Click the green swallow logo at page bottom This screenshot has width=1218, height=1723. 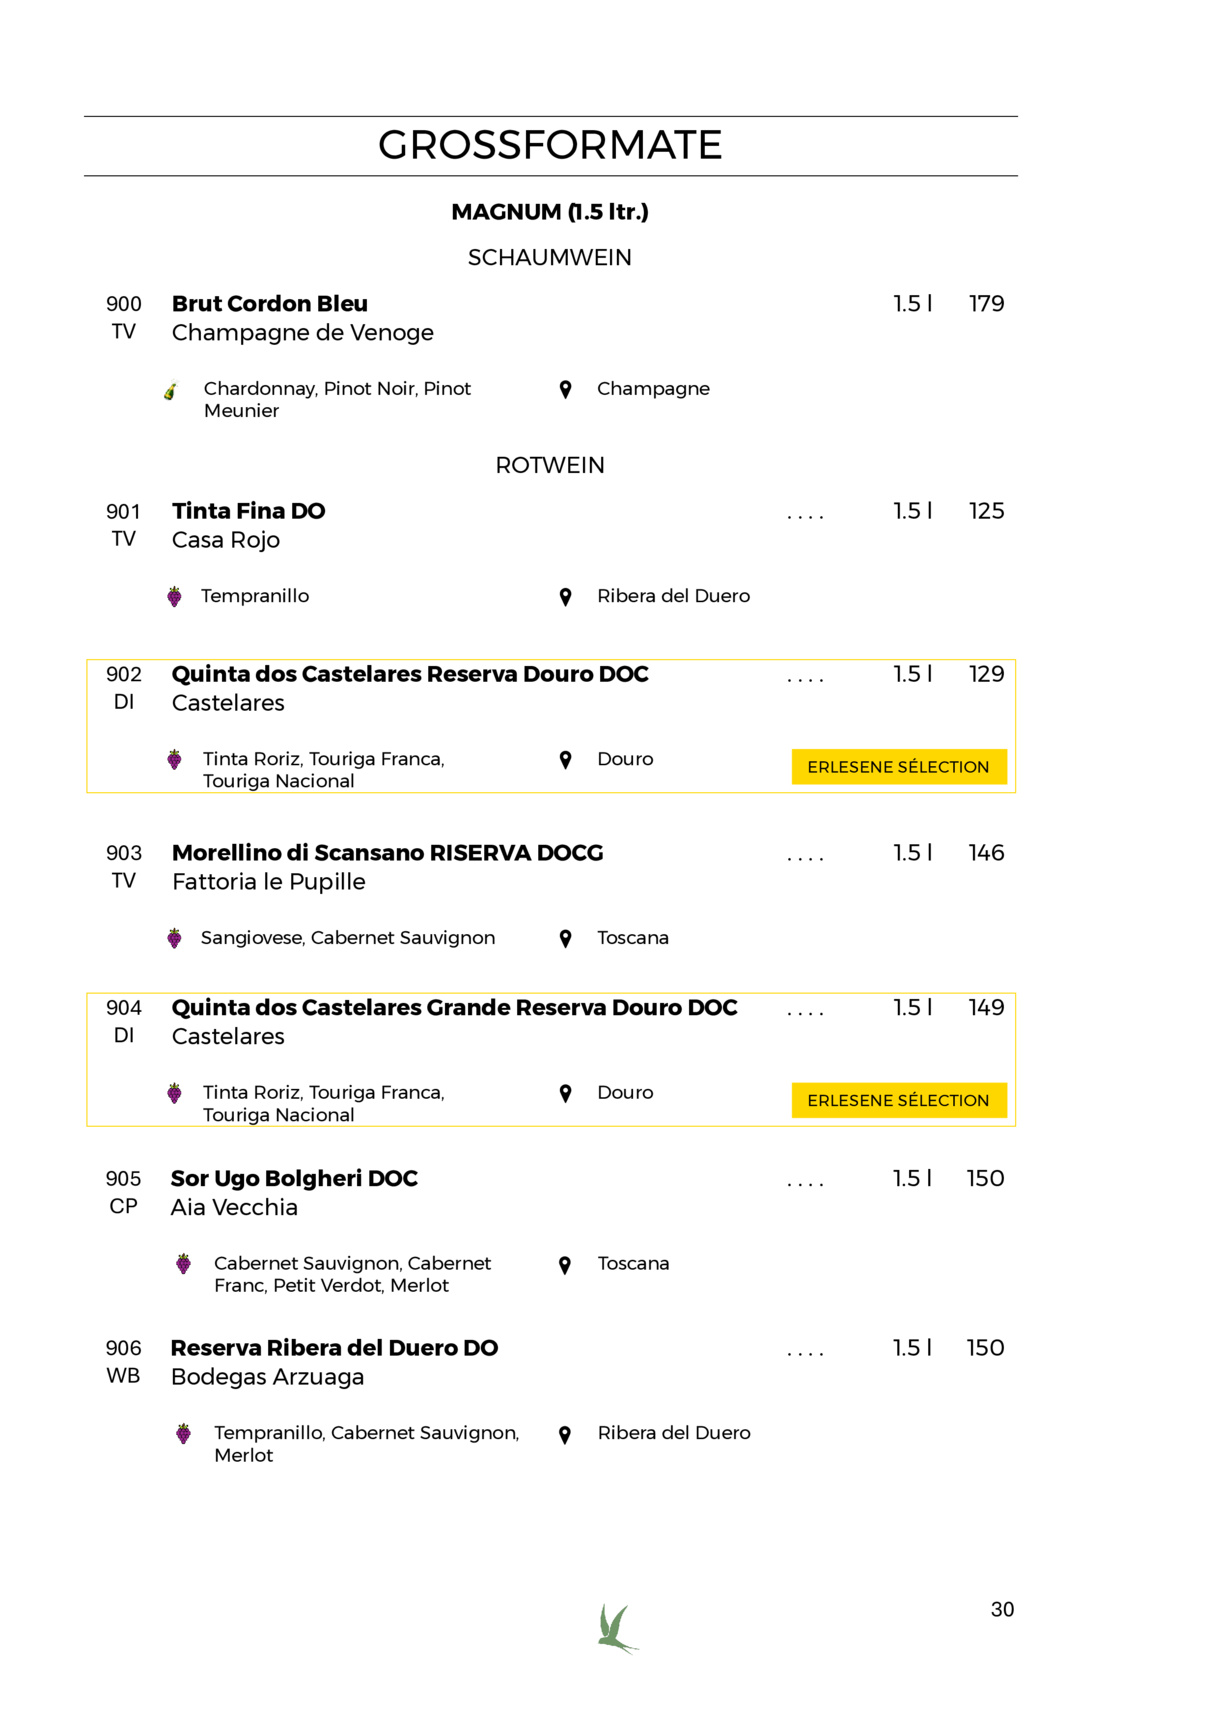pos(617,1629)
